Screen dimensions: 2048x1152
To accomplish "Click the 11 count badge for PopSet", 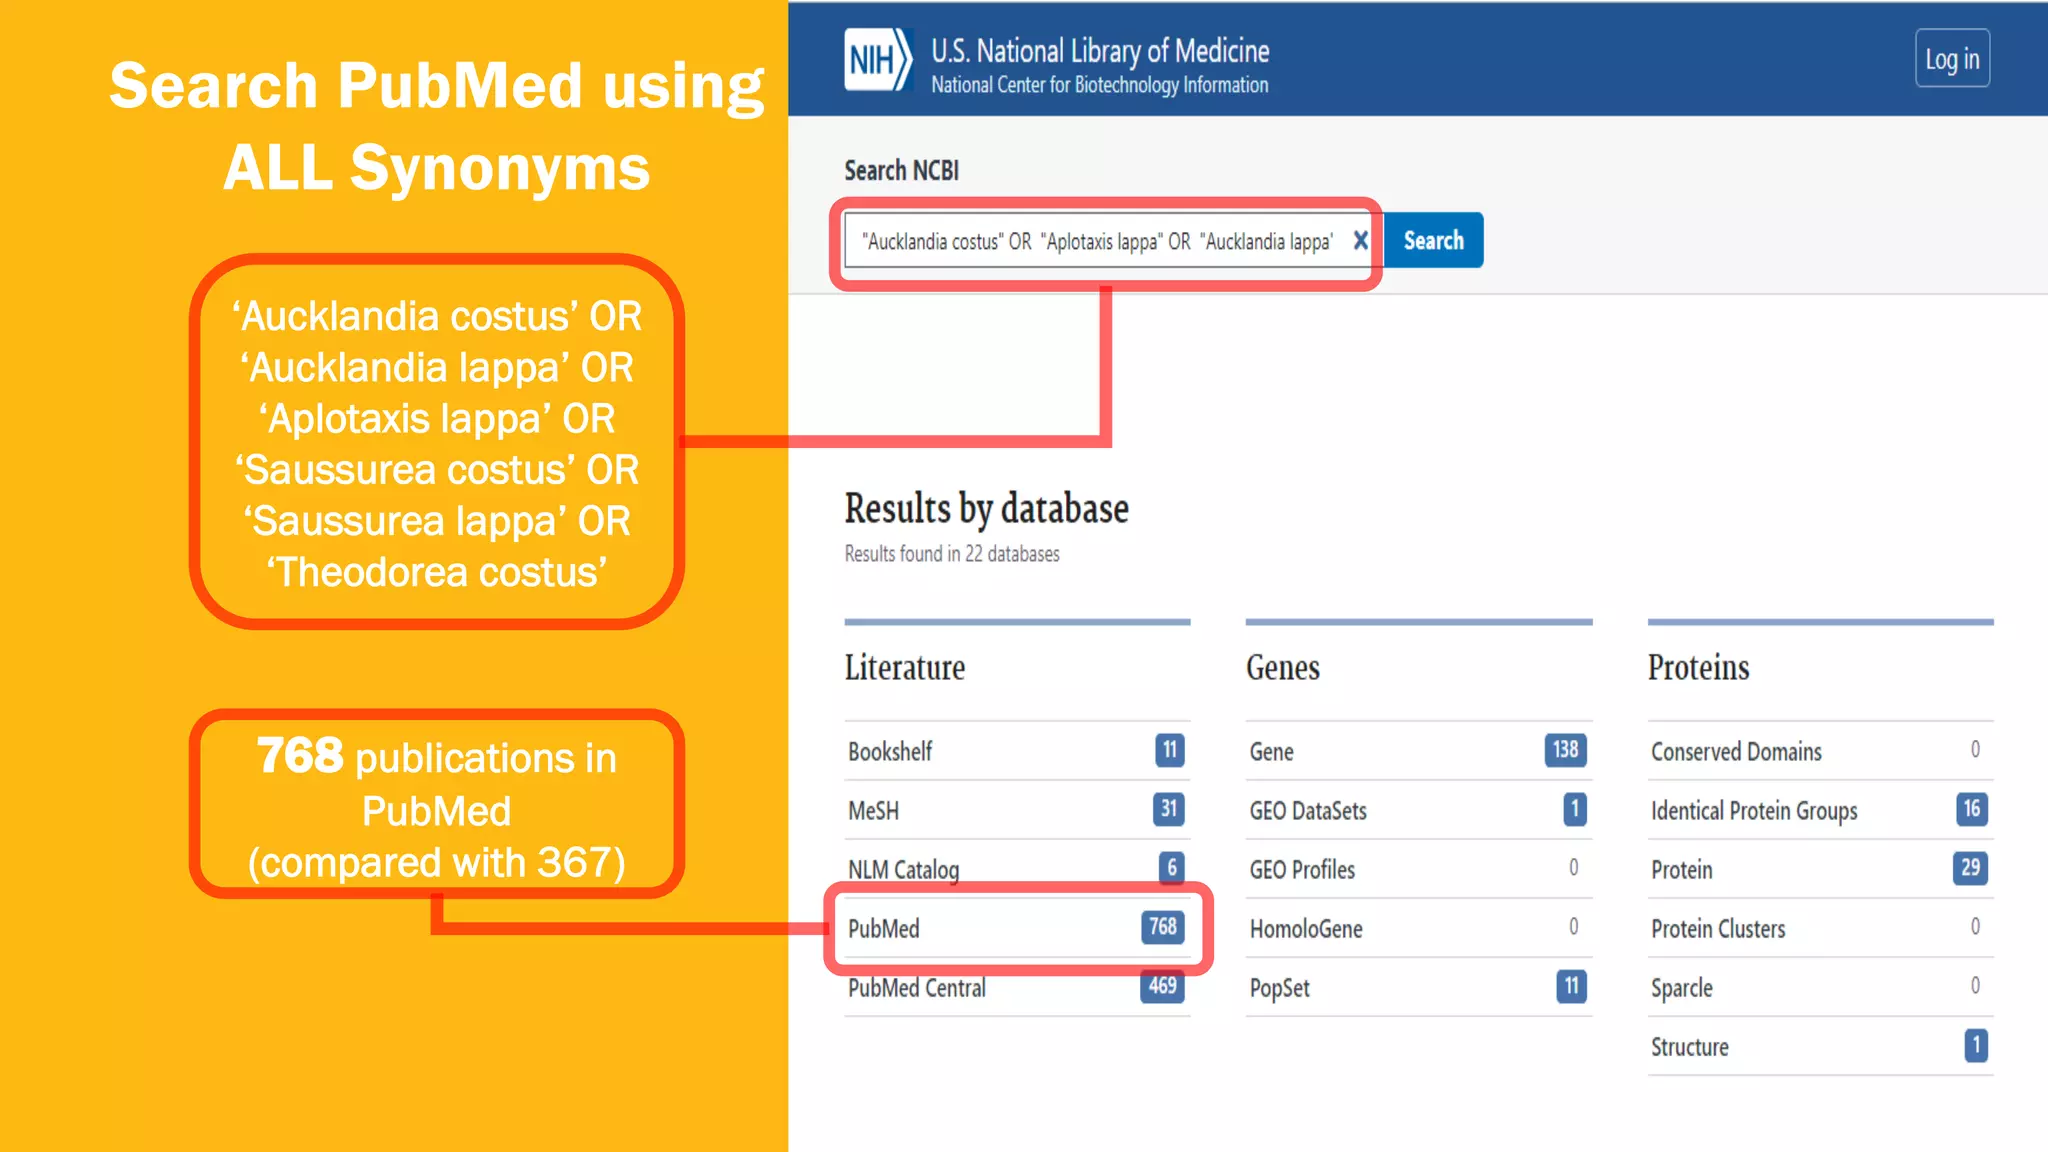I will tap(1572, 986).
